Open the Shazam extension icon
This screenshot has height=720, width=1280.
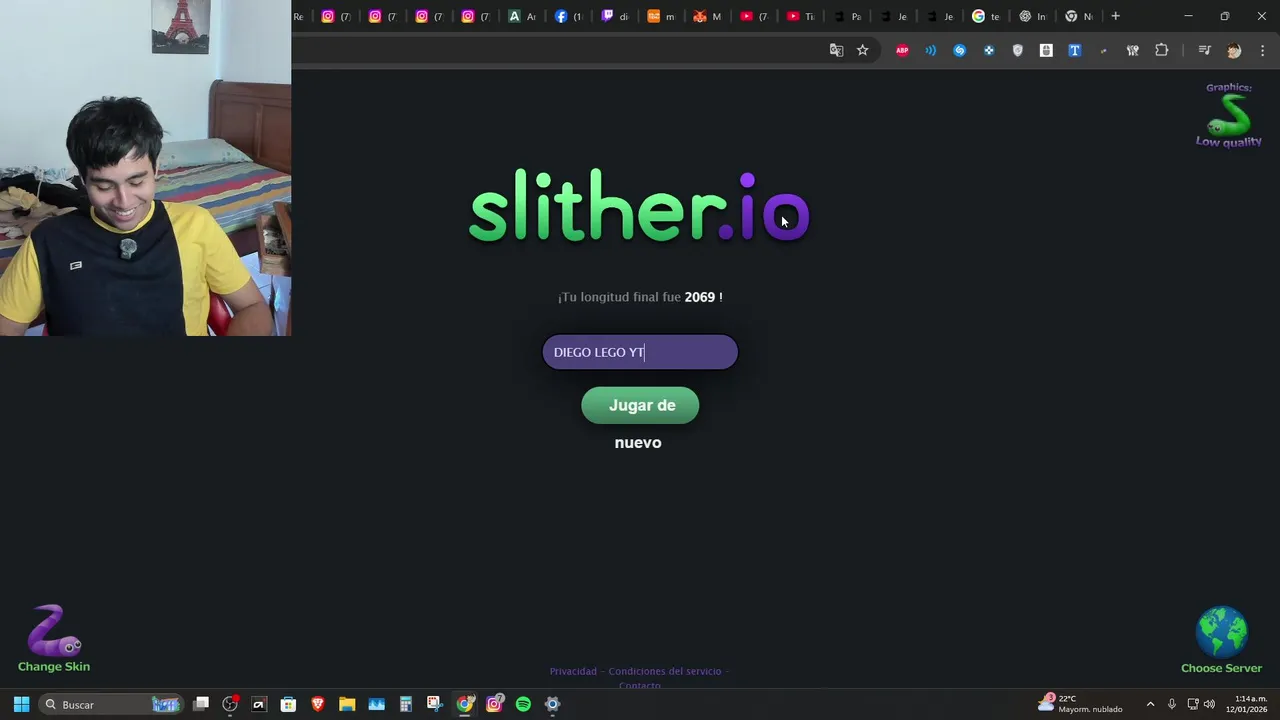960,50
